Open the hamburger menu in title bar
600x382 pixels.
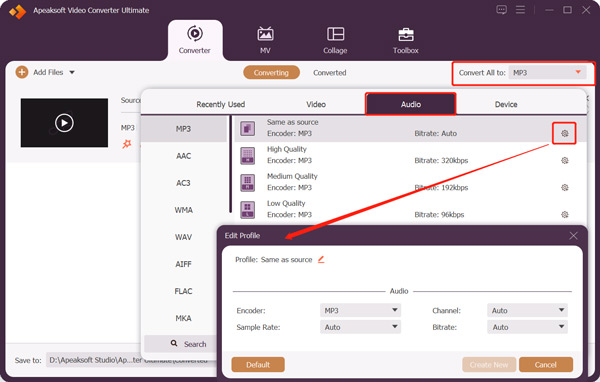(x=520, y=10)
